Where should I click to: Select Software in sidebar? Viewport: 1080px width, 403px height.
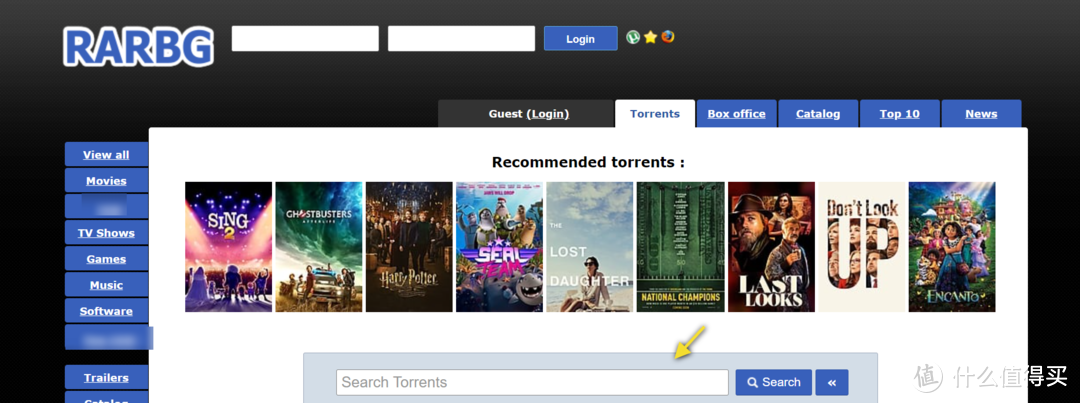click(106, 311)
